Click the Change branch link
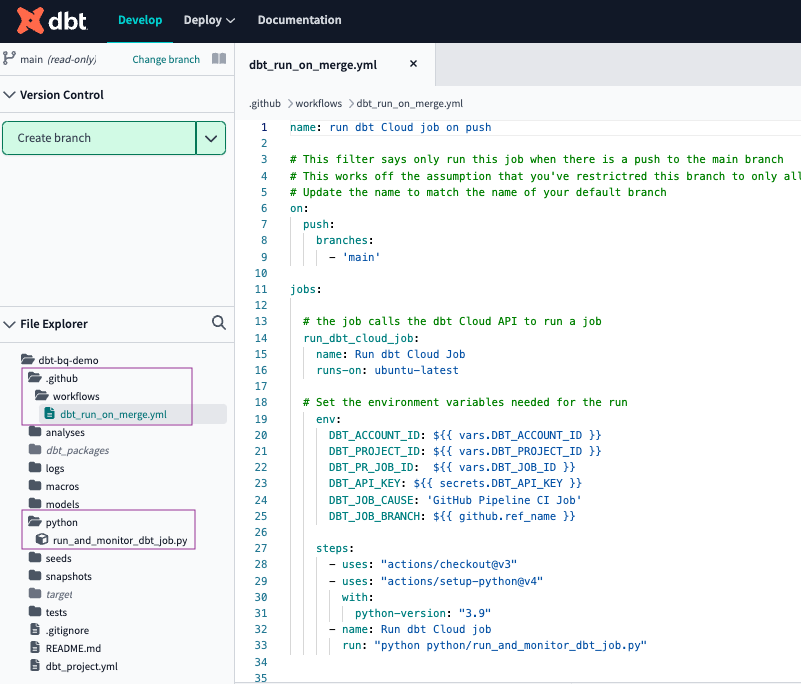Viewport: 801px width, 684px height. click(166, 59)
